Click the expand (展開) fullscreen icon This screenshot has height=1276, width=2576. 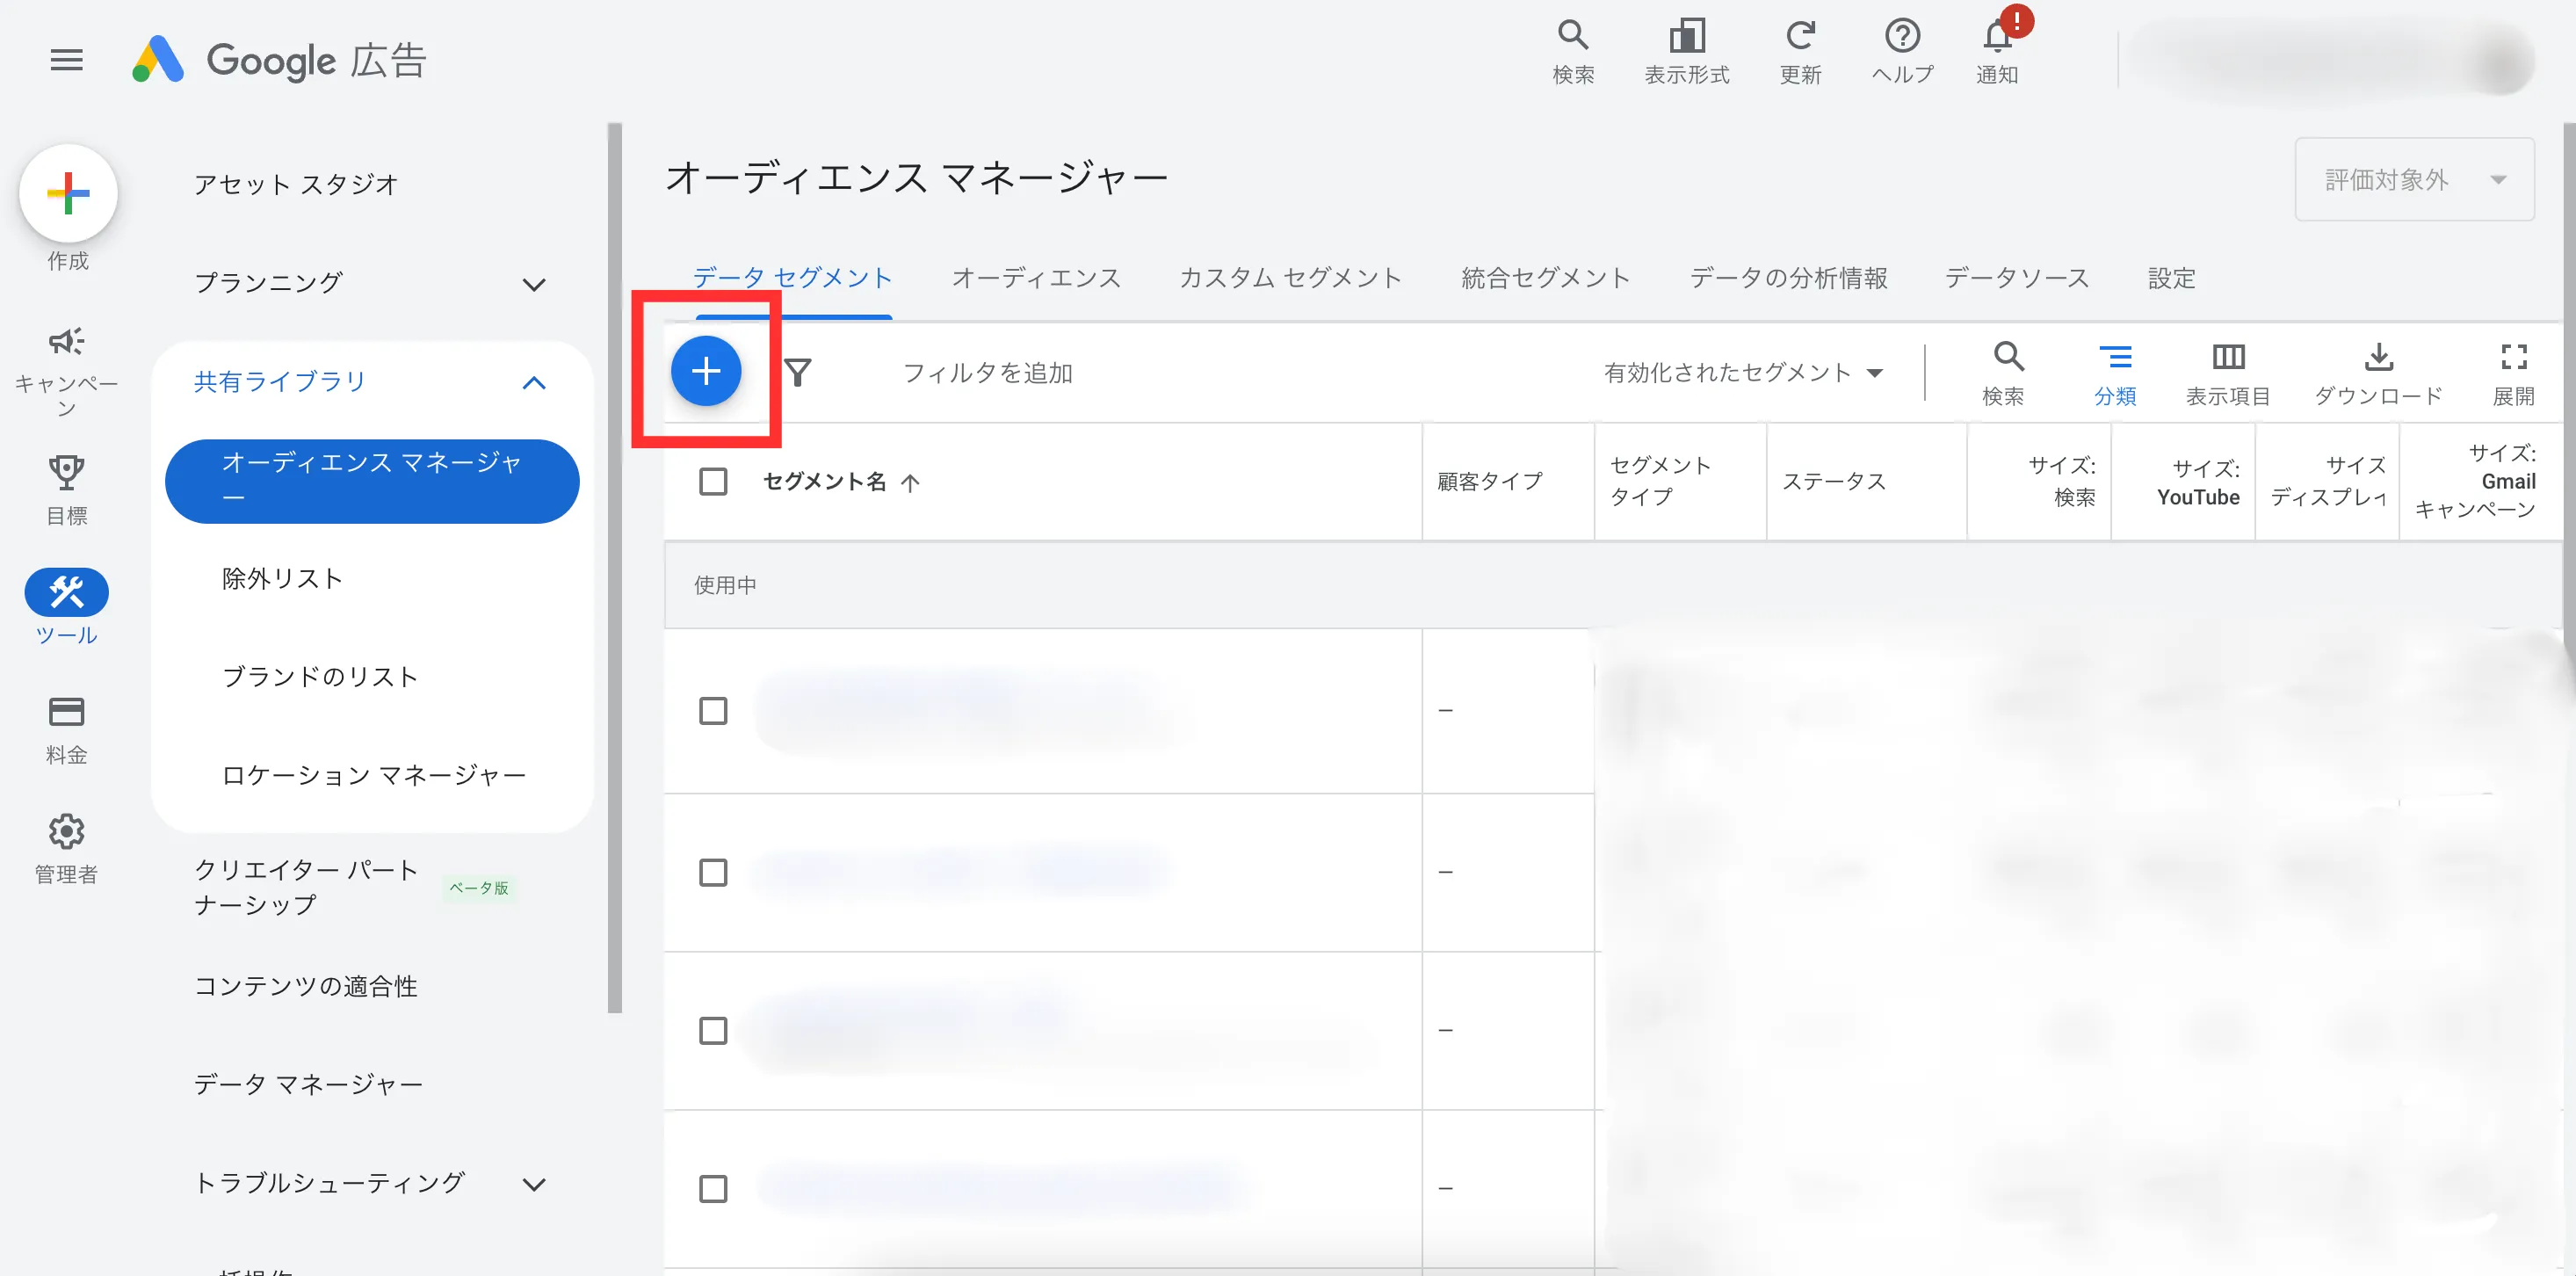2512,358
